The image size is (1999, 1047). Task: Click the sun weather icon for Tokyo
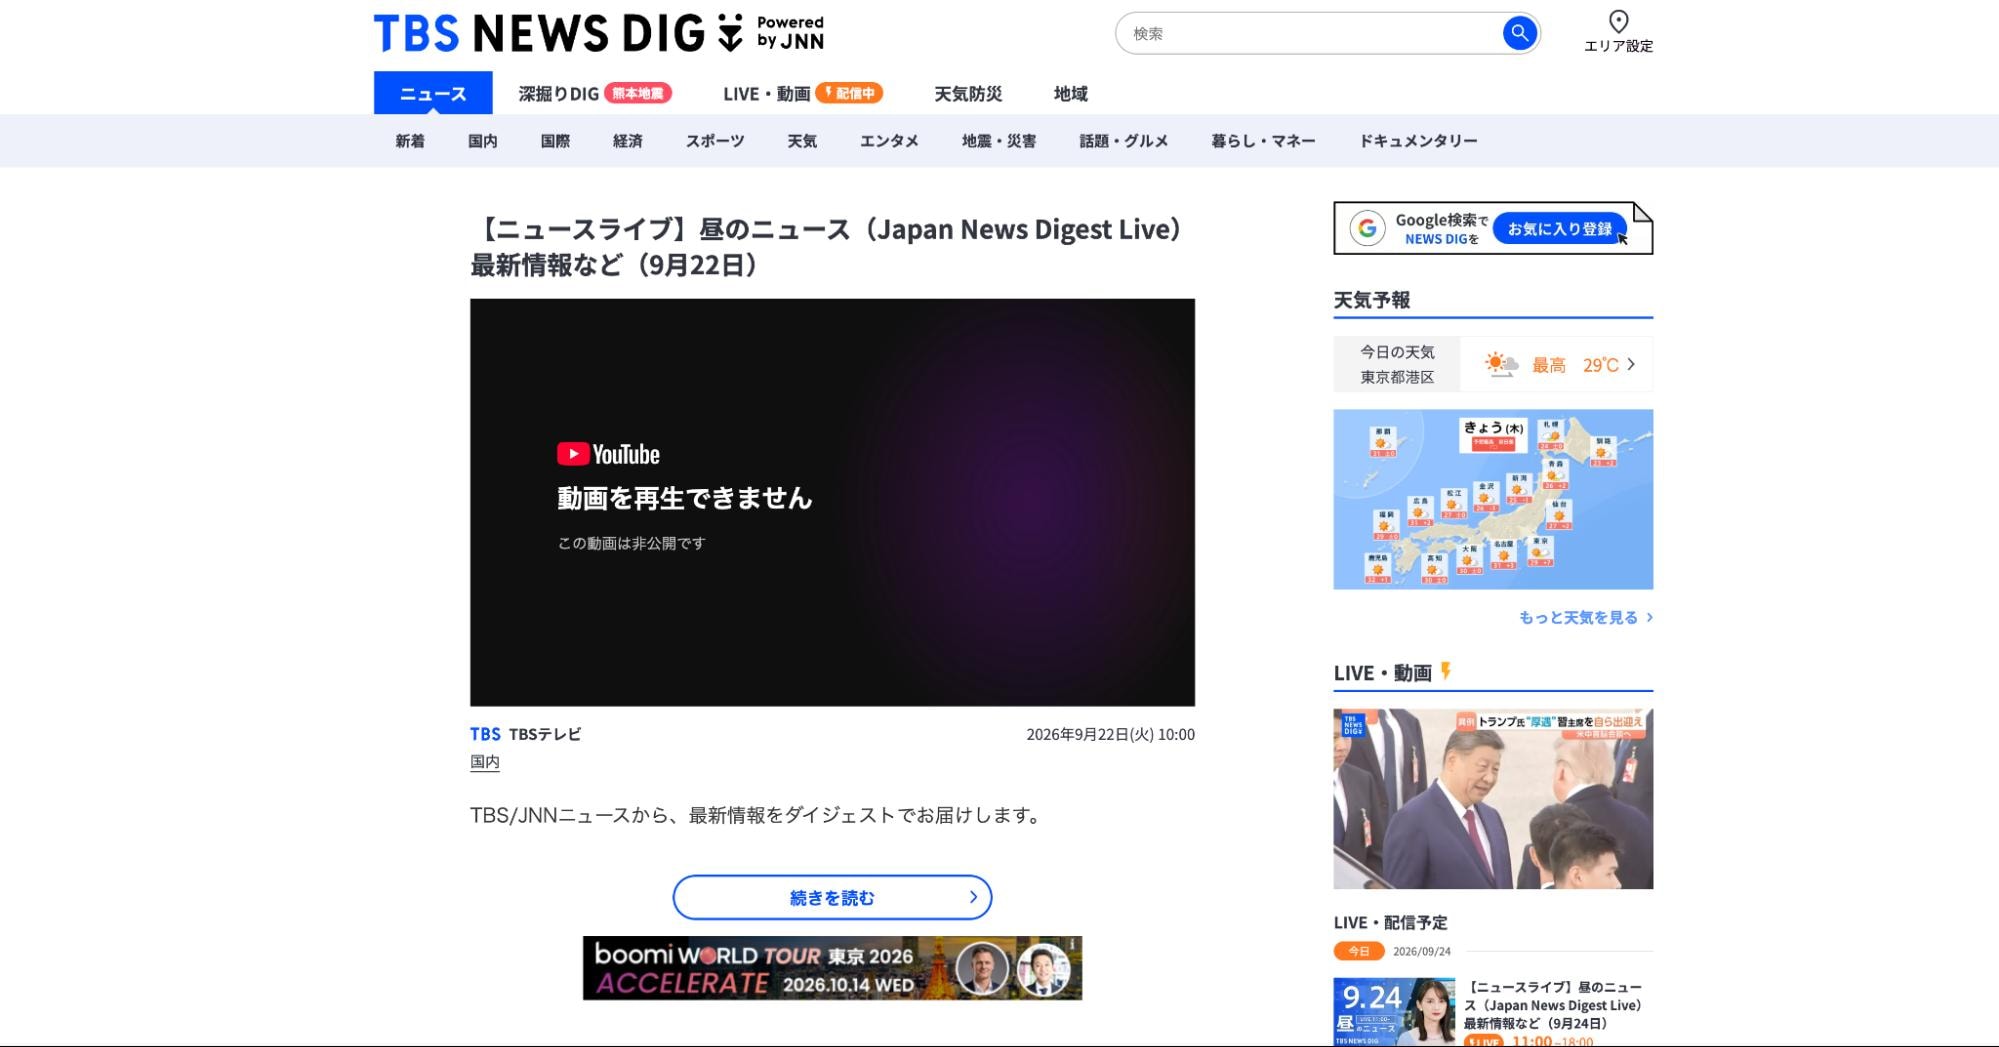click(1500, 364)
